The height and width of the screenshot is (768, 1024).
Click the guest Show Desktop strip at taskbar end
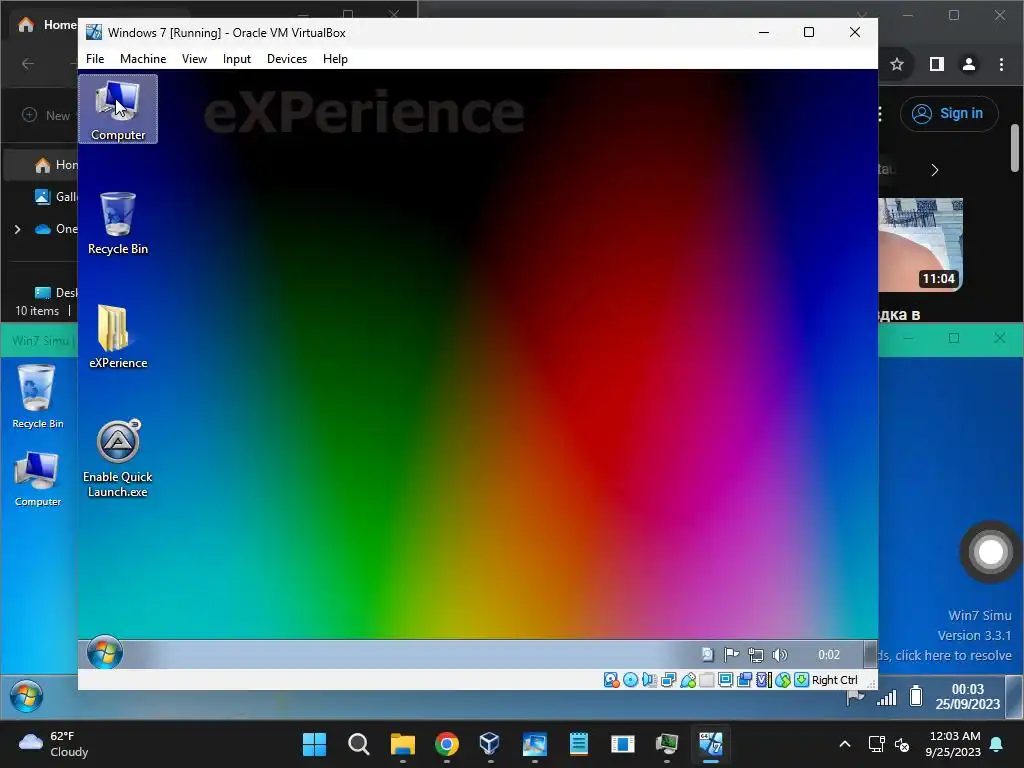(x=870, y=654)
